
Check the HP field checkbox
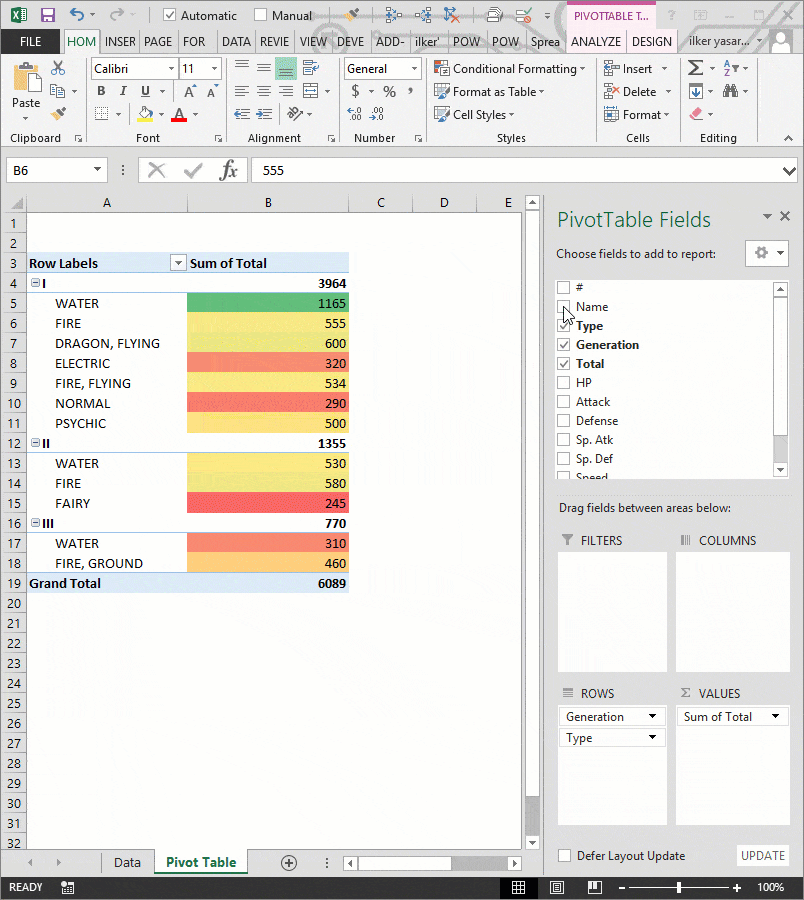[x=563, y=382]
